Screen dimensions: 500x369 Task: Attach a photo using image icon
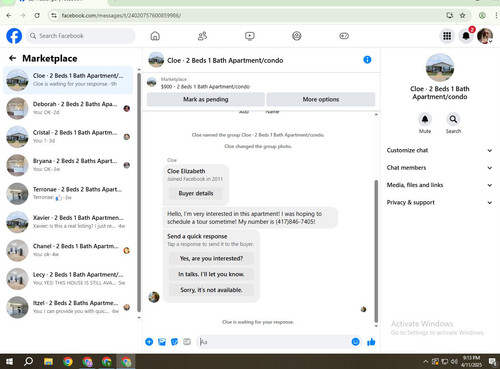162,342
